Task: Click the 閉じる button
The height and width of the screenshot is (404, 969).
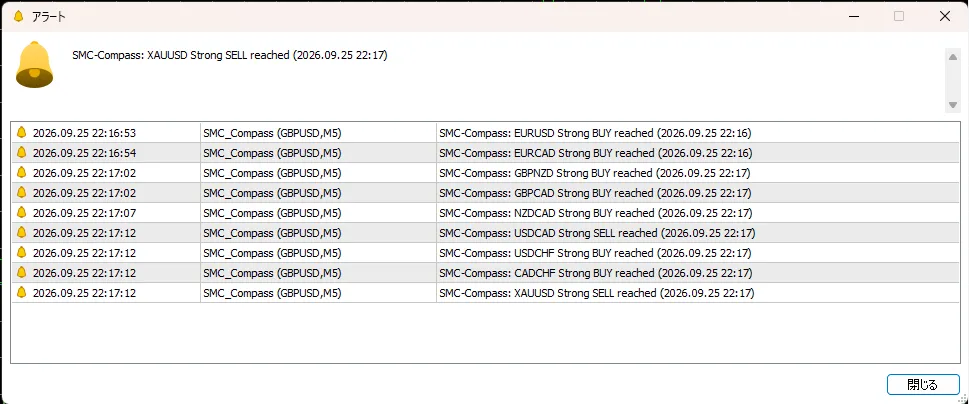Action: tap(922, 385)
